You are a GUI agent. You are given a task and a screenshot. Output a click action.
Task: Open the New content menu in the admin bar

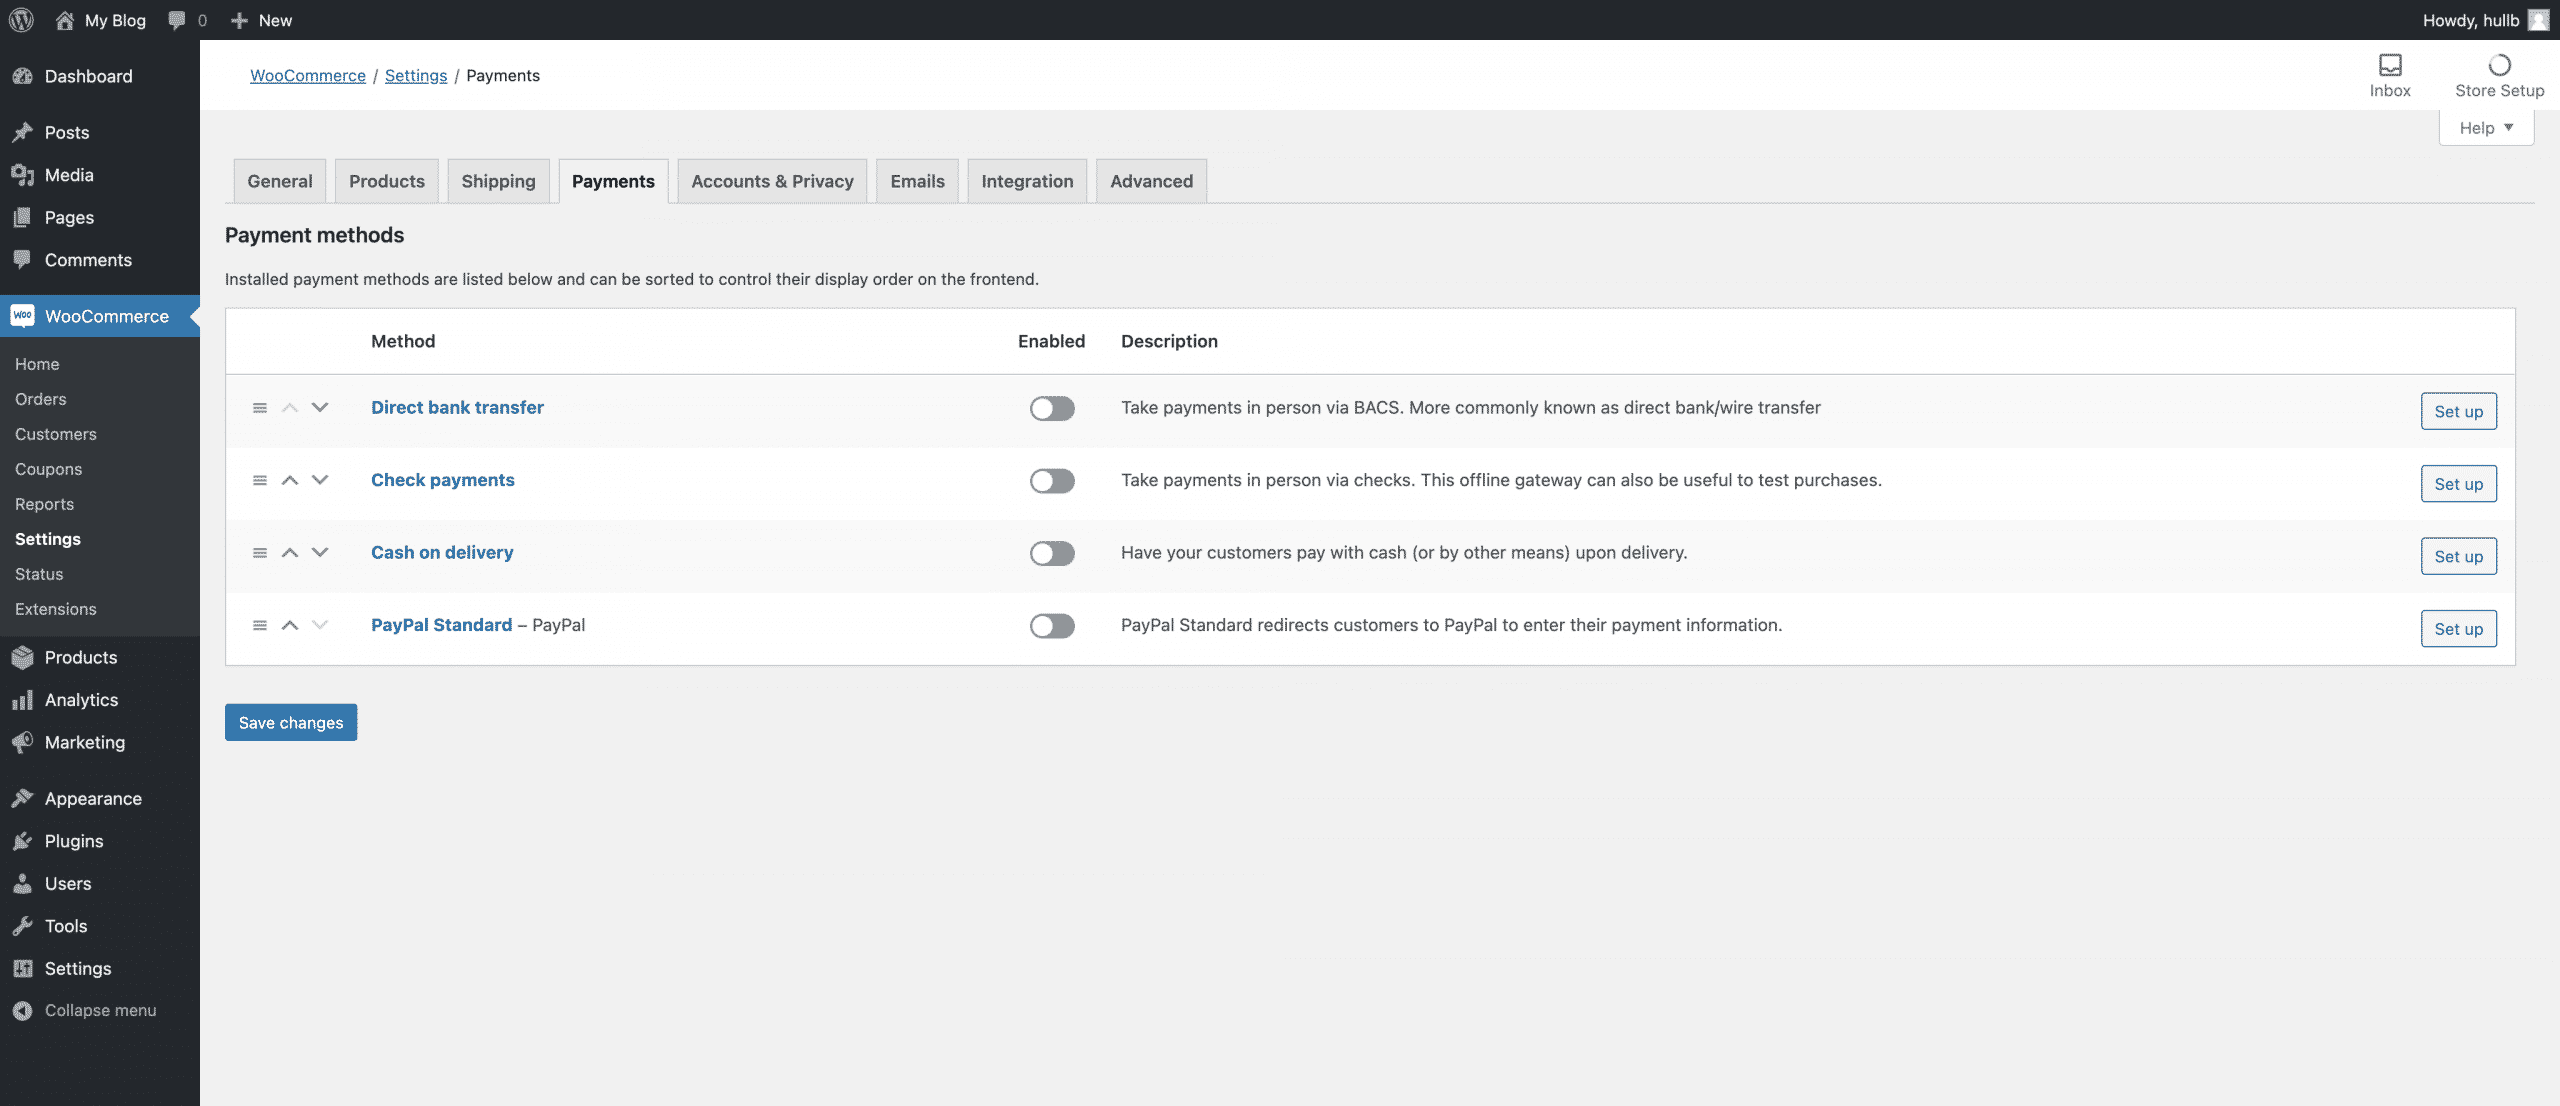262,20
